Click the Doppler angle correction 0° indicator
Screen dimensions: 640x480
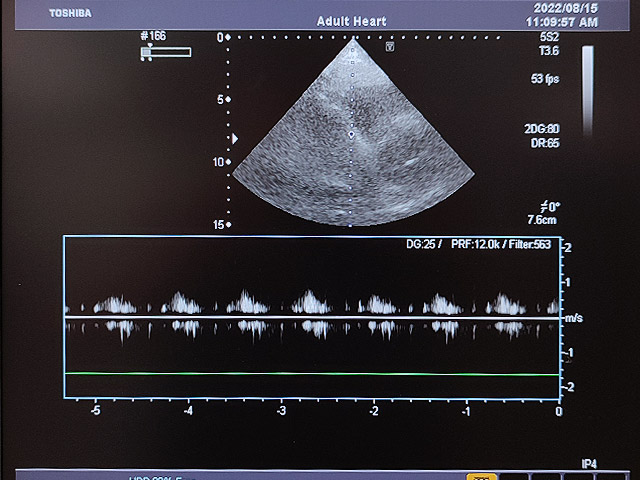[549, 205]
